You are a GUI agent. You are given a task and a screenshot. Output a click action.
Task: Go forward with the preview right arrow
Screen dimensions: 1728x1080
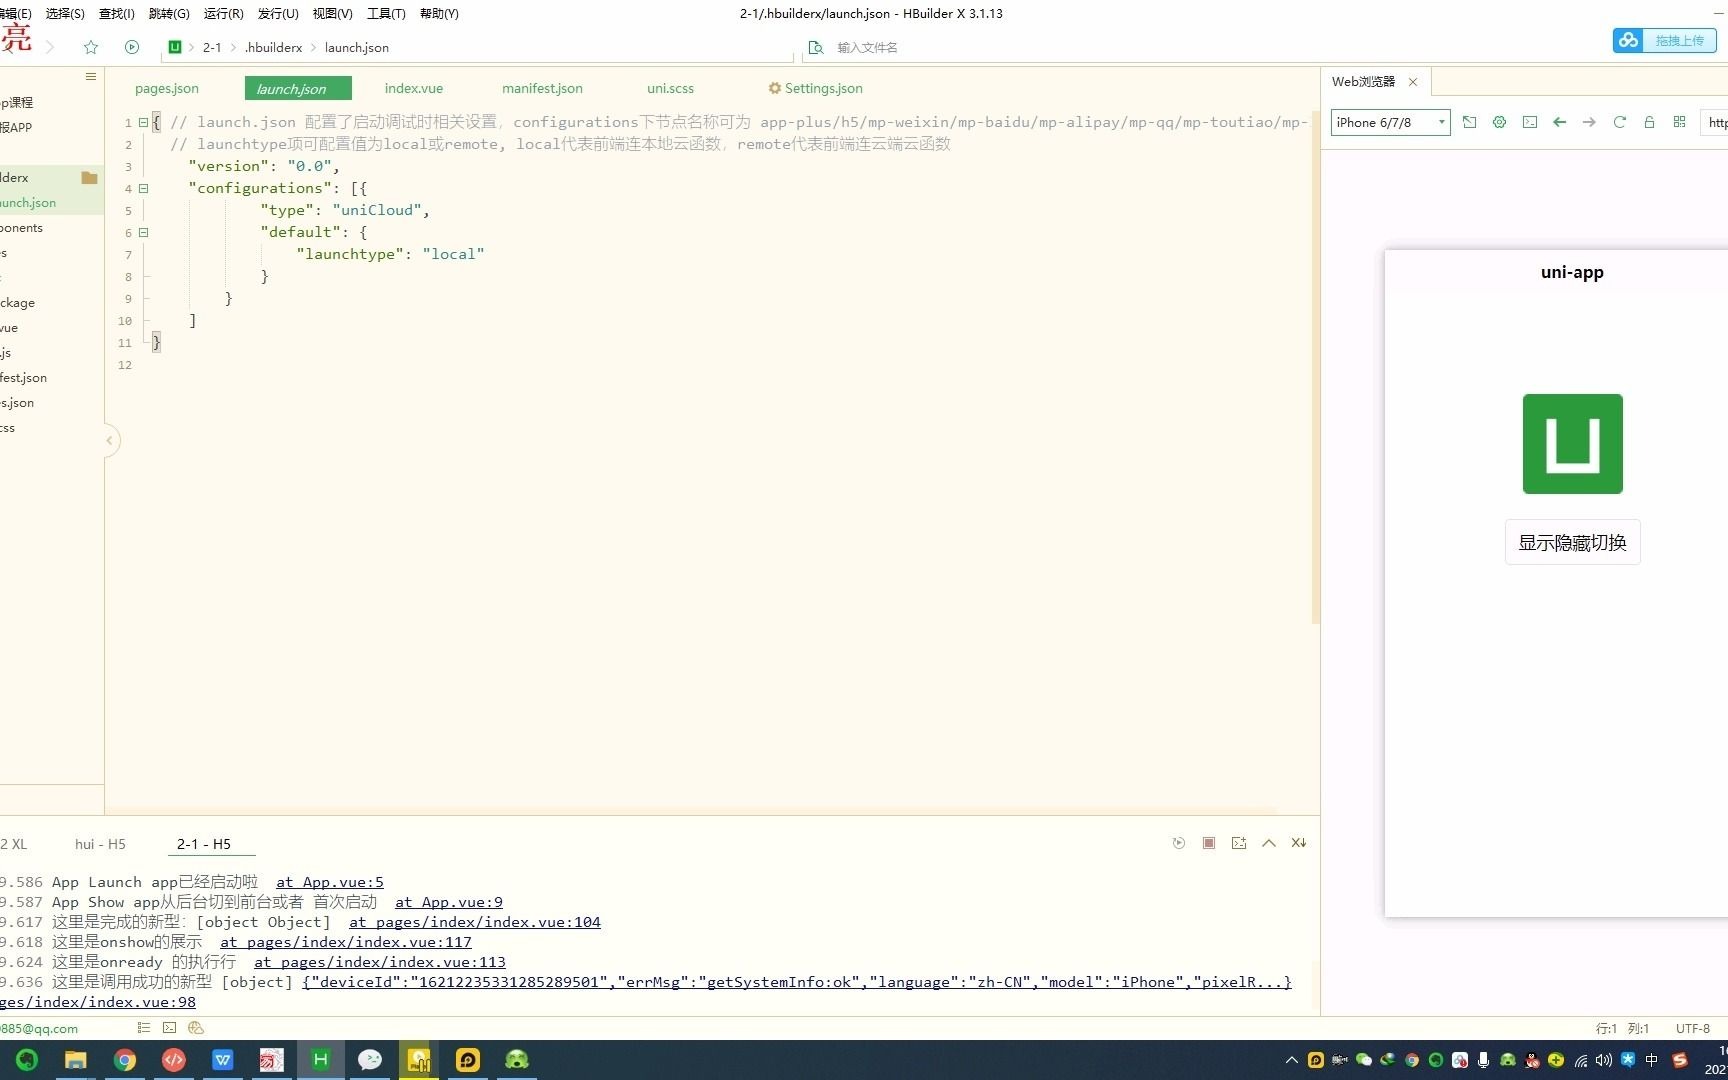click(1589, 122)
